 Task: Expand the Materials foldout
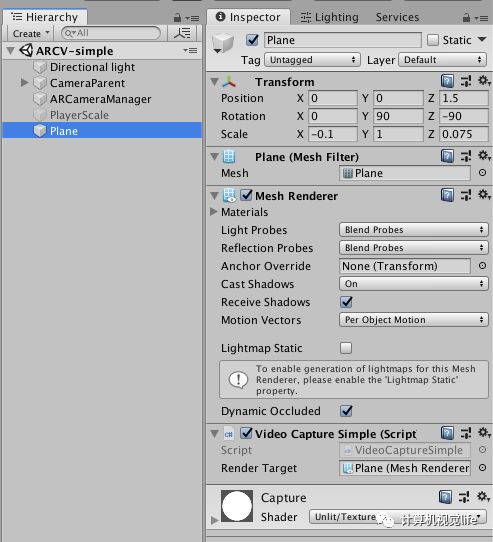click(214, 212)
